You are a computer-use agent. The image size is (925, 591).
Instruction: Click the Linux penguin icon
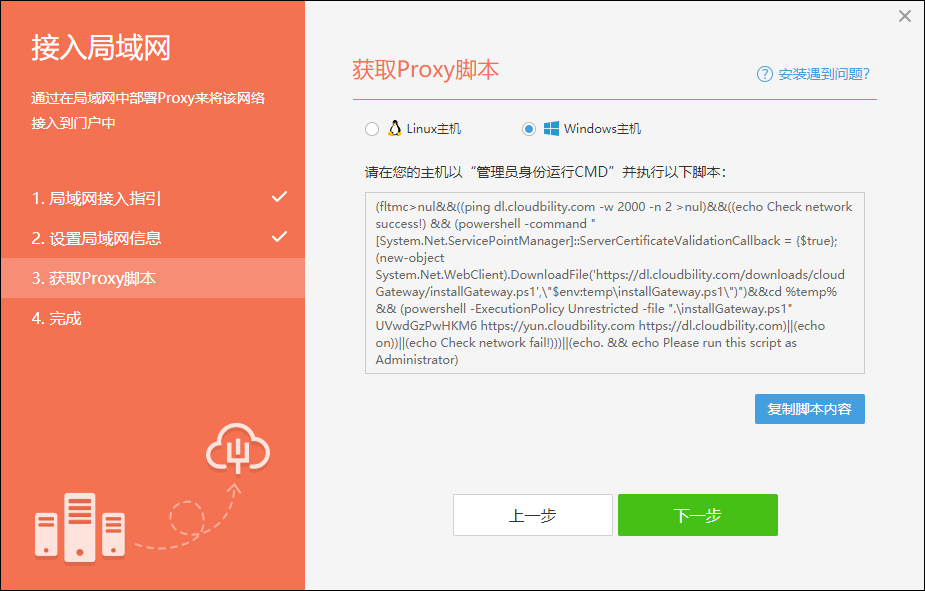click(395, 128)
